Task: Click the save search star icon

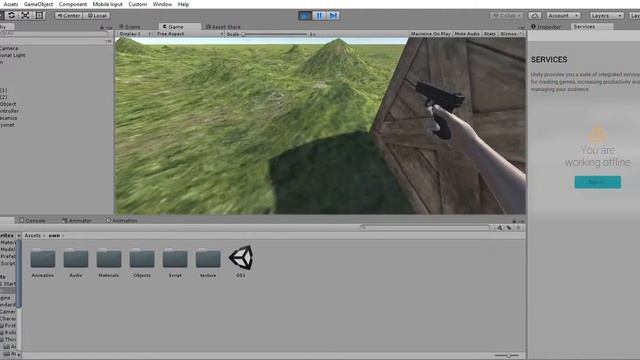Action: [518, 228]
